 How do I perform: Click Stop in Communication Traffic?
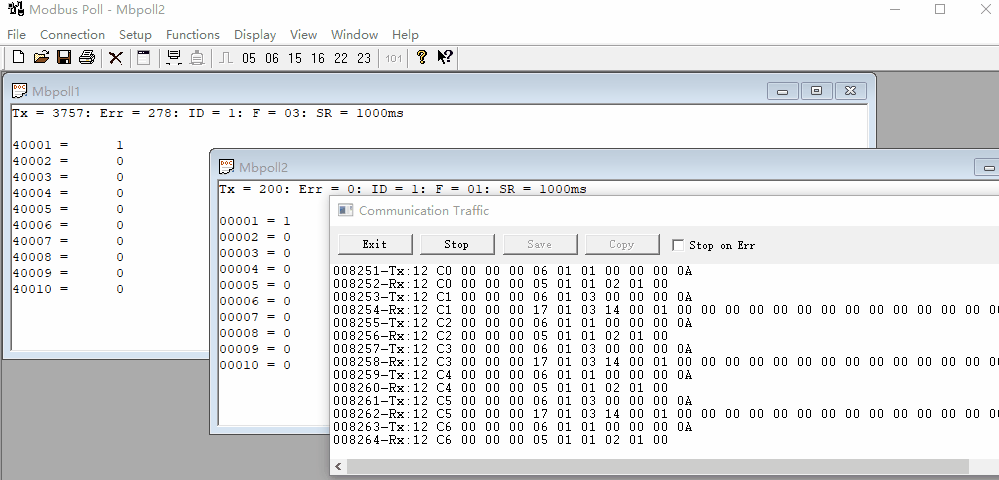point(456,244)
